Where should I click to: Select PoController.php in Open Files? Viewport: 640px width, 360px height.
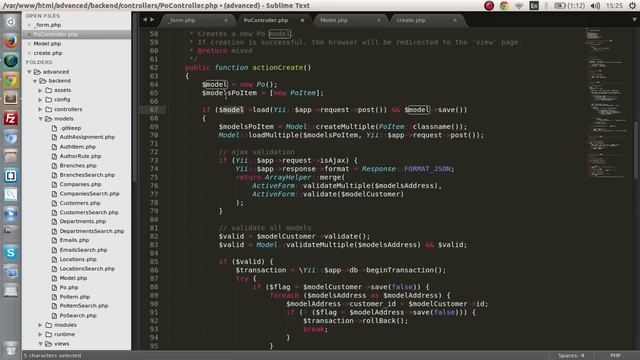click(x=56, y=34)
